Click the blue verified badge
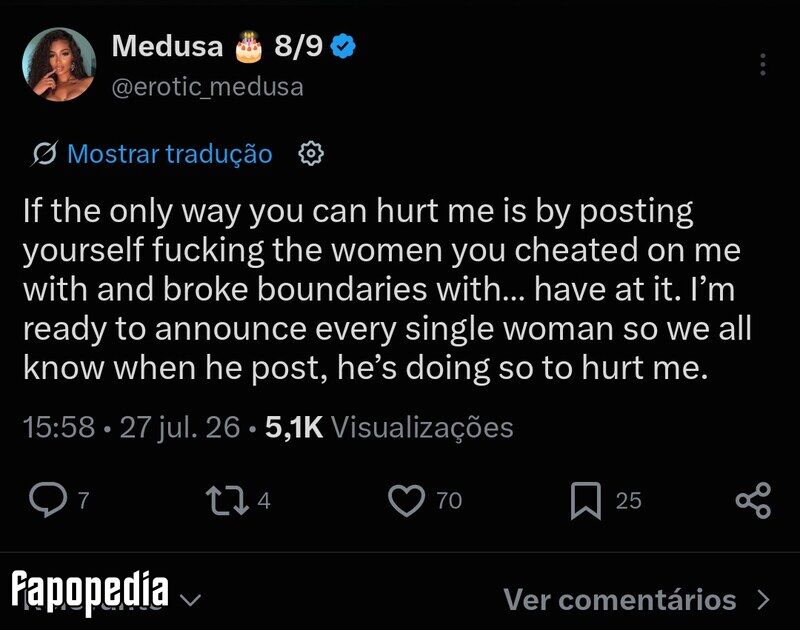The width and height of the screenshot is (800, 630). coord(343,46)
